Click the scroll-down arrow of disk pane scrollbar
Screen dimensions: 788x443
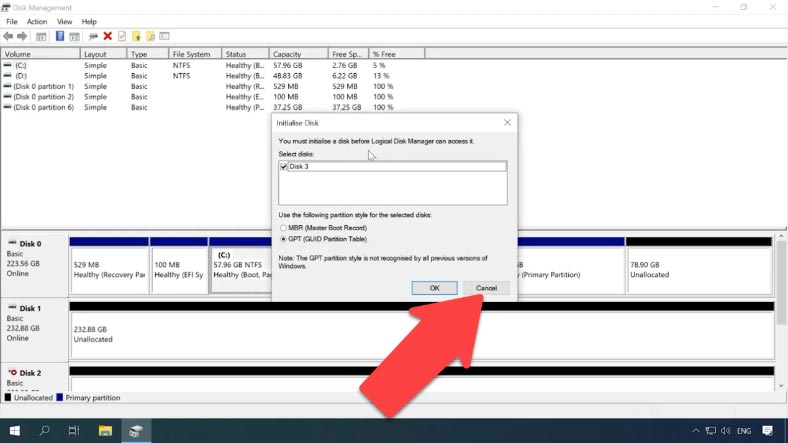pyautogui.click(x=781, y=386)
